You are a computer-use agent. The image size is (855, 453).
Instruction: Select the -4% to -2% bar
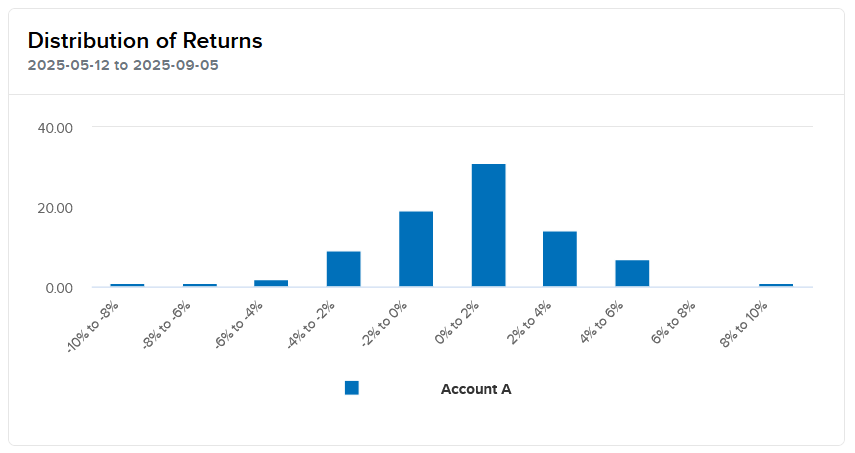[x=343, y=269]
